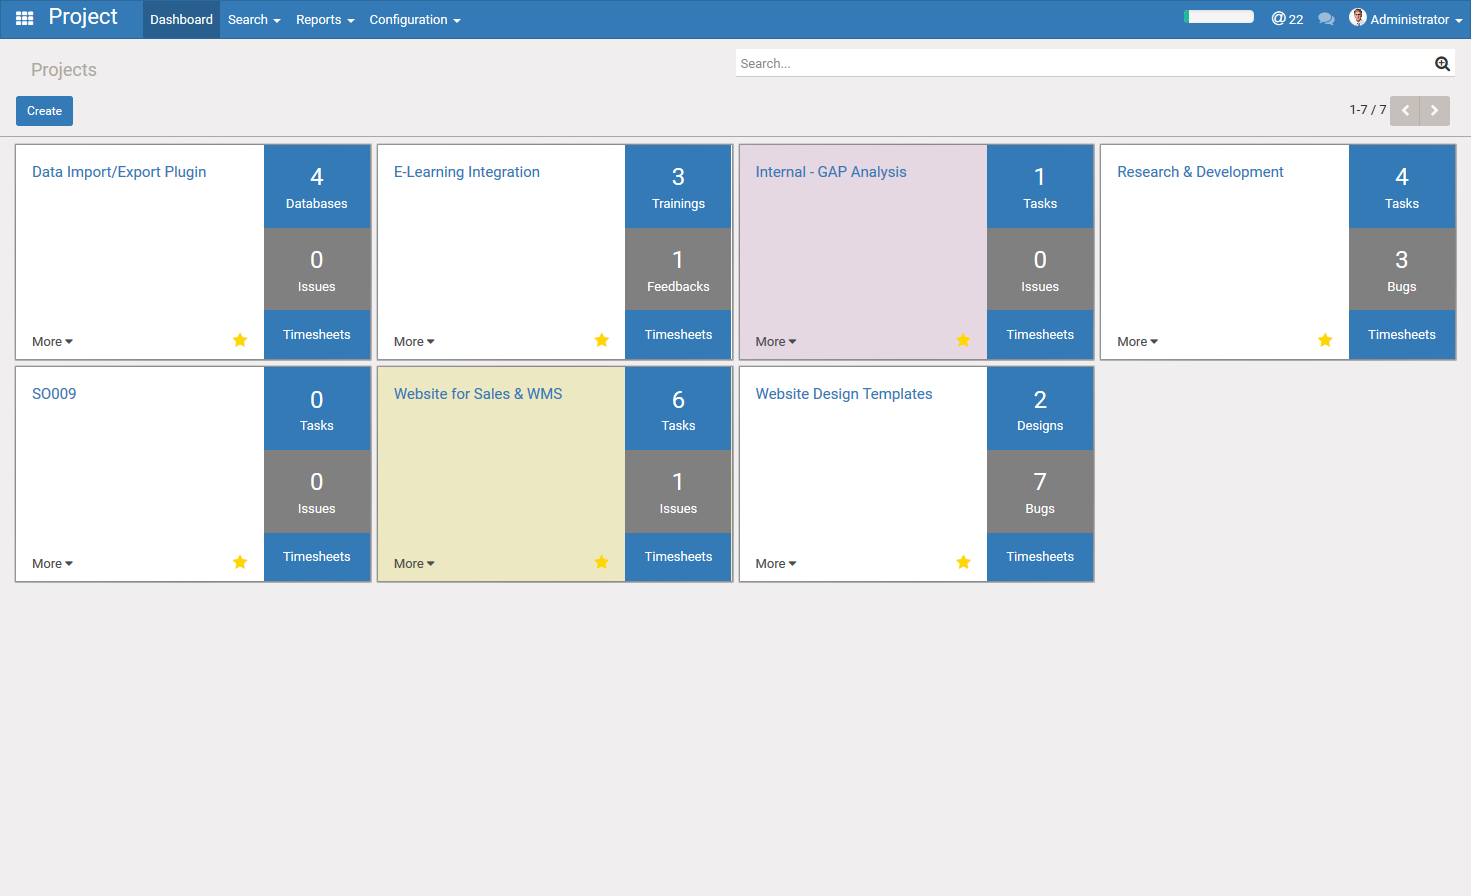Expand More menu on E-Learning Integration card
Image resolution: width=1471 pixels, height=896 pixels.
click(x=414, y=342)
